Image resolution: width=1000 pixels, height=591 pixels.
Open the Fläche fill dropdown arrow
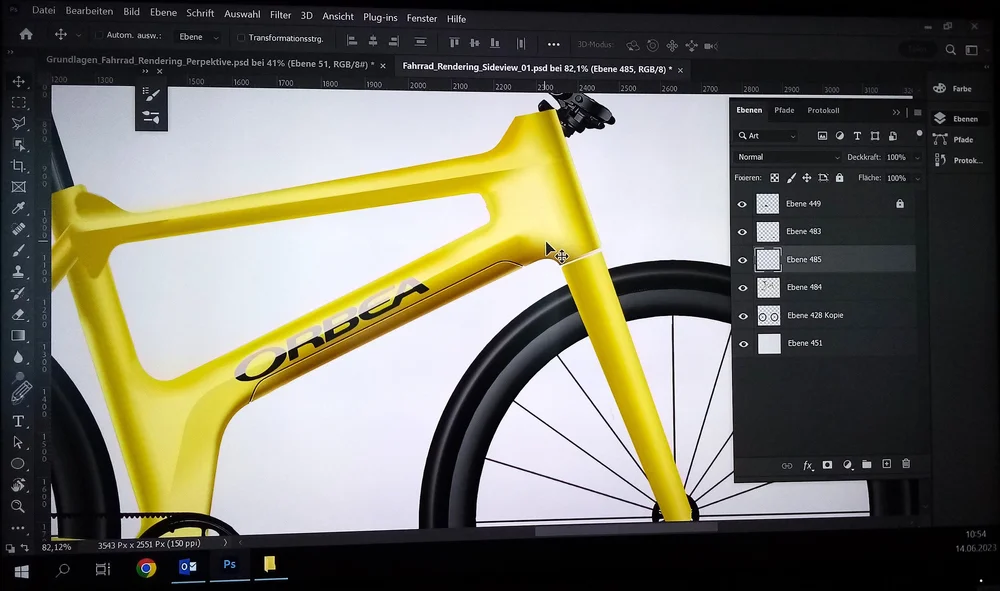[918, 179]
